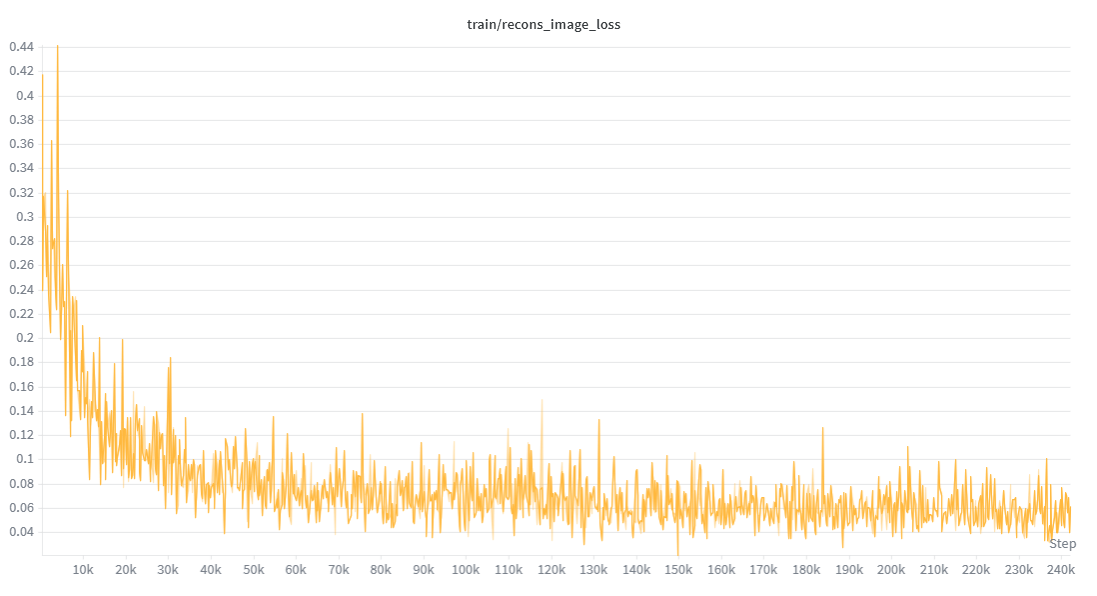Viewport: 1097px width, 596px height.
Task: Click the loss spike at step 30k
Action: click(x=170, y=357)
